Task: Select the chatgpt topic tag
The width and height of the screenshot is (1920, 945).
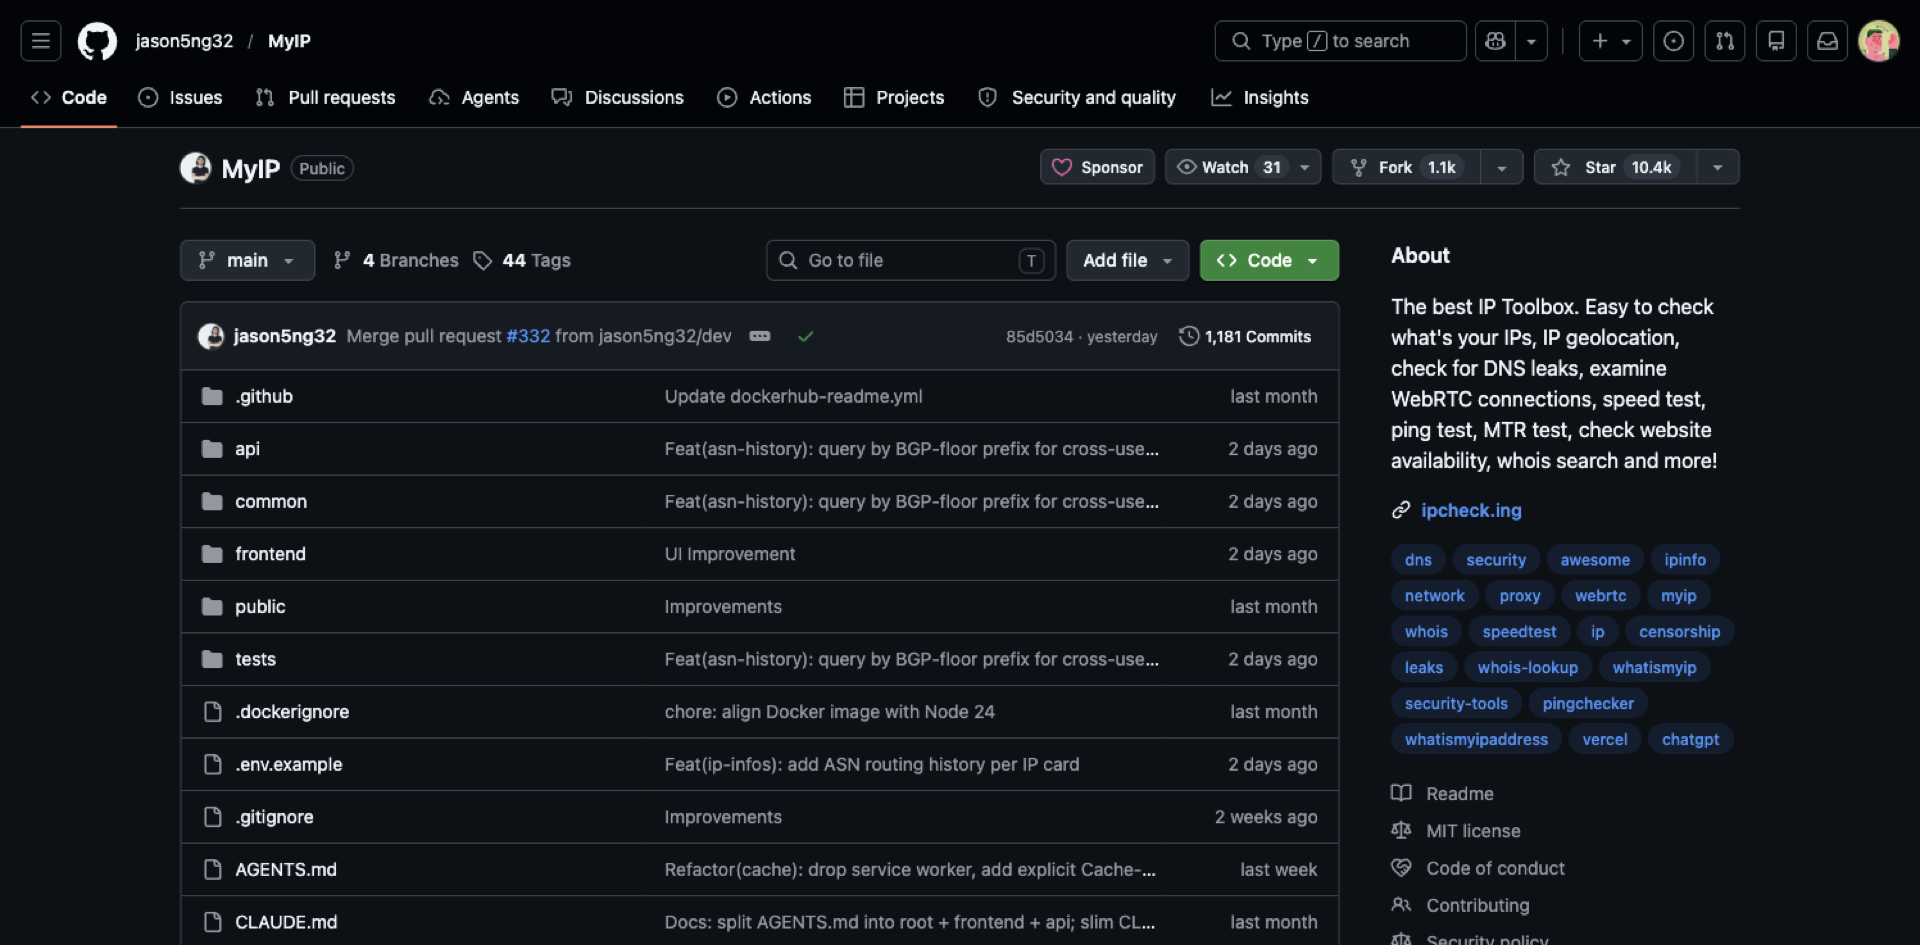Action: pos(1690,740)
